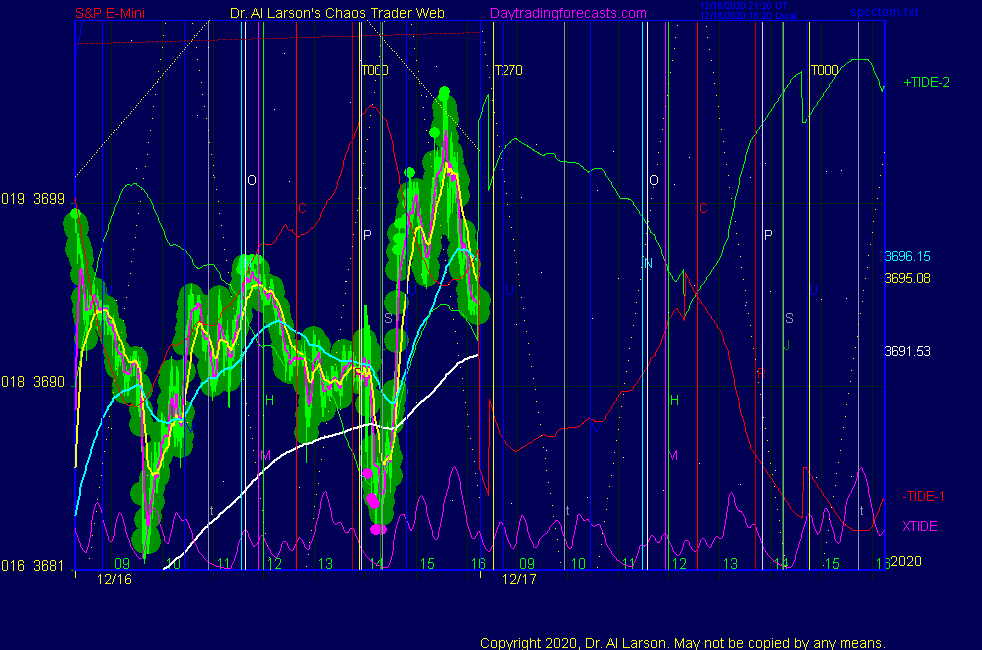Screen dimensions: 982x650
Task: Click the 13 hour label for 12/16
Action: [325, 564]
